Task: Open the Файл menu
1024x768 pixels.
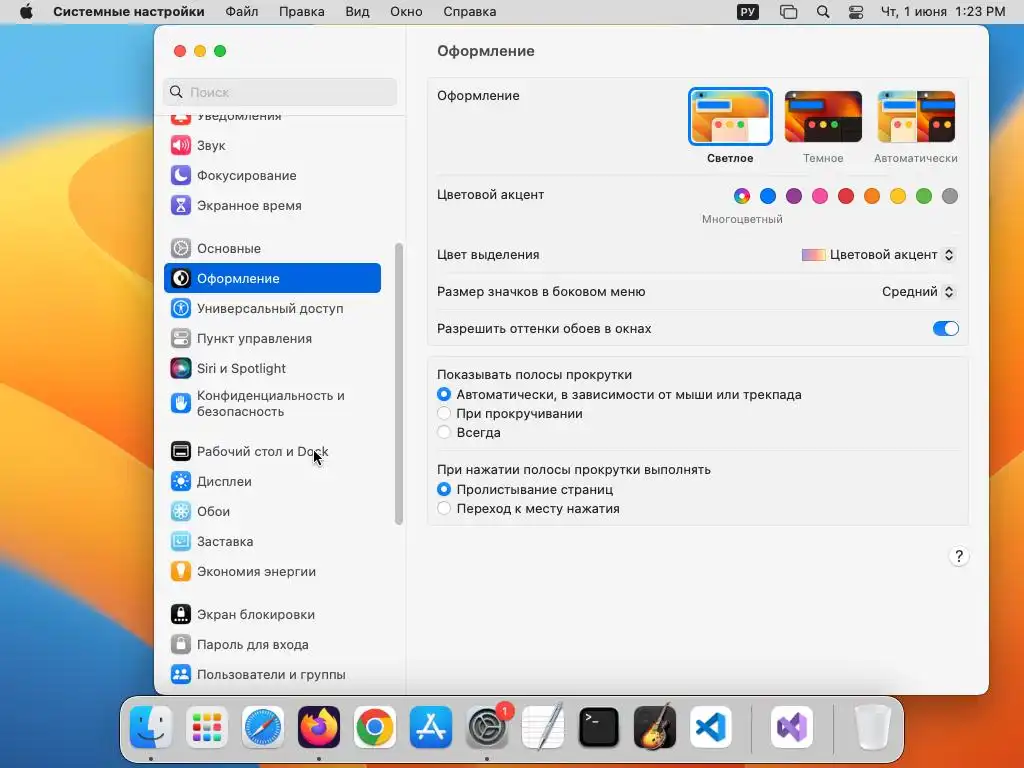Action: click(242, 12)
